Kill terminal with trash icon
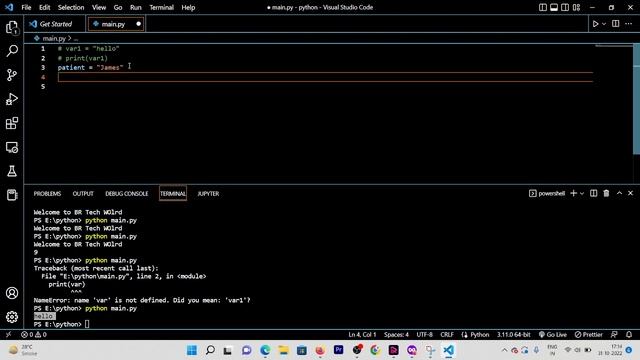The image size is (640, 360). point(606,193)
